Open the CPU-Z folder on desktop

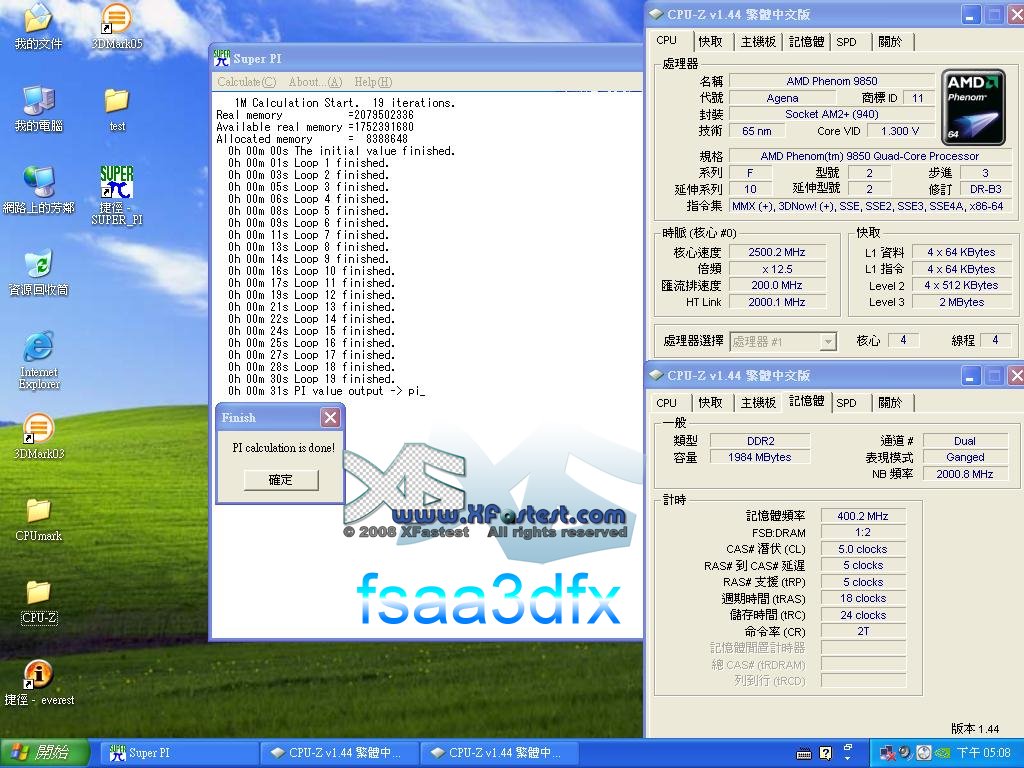pos(38,595)
